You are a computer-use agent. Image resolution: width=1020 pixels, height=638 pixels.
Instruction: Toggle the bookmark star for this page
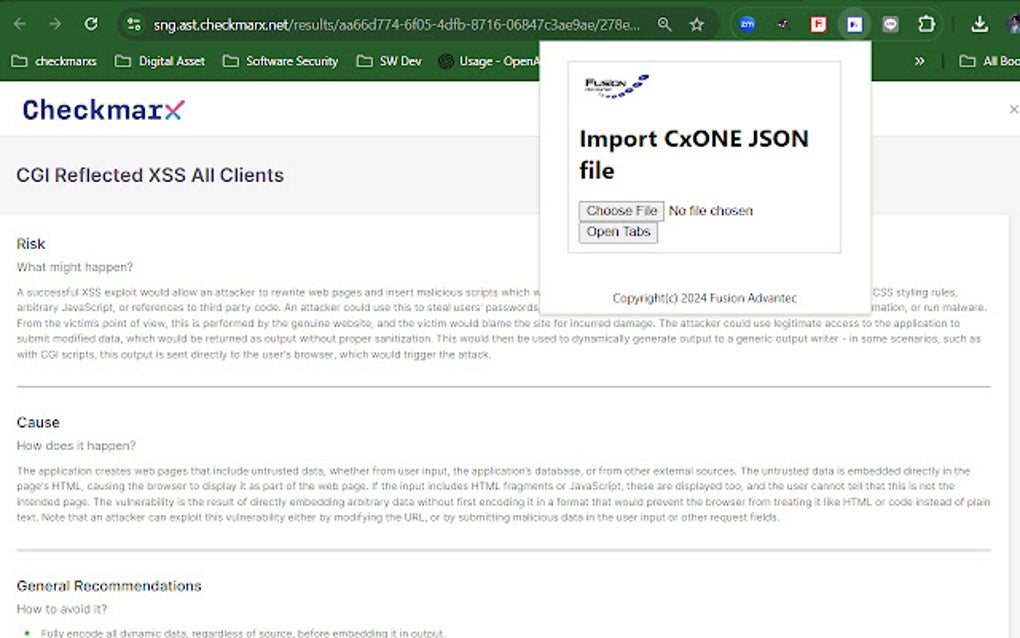coord(697,23)
